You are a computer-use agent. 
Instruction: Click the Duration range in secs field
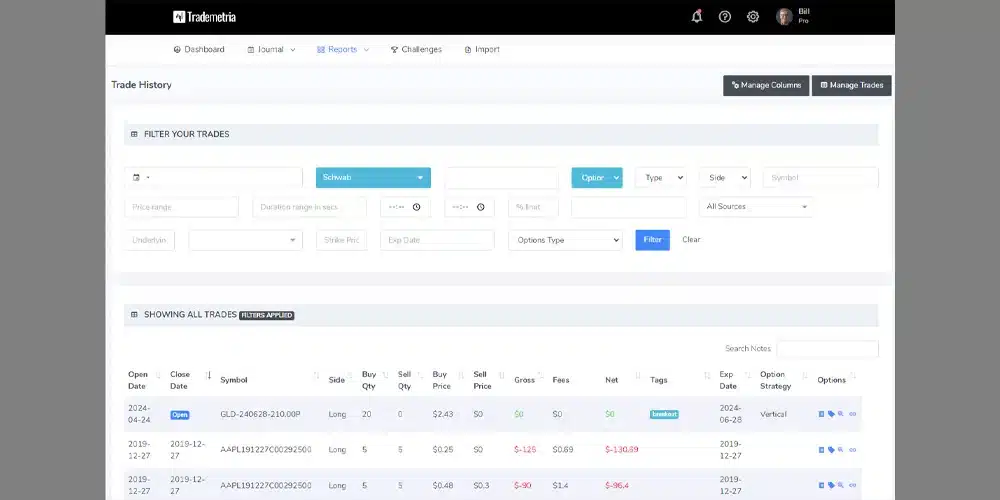(x=309, y=207)
